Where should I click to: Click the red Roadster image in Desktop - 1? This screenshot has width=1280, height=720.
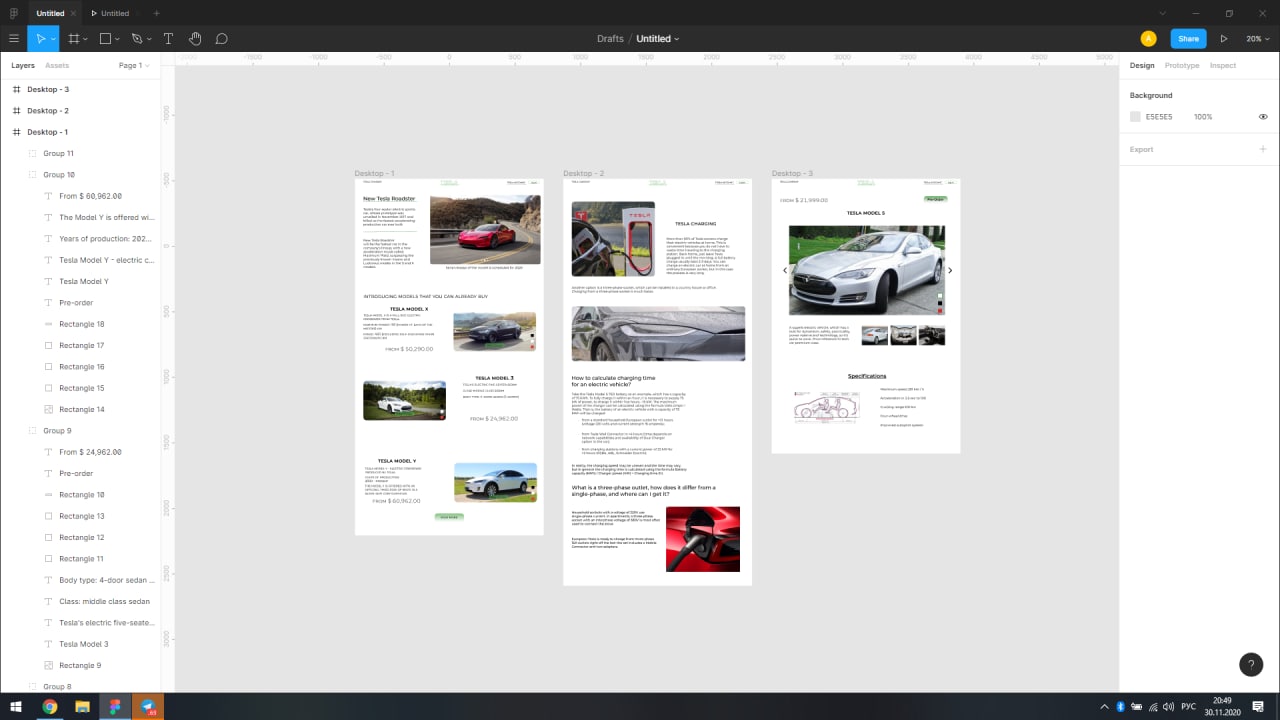tap(485, 229)
